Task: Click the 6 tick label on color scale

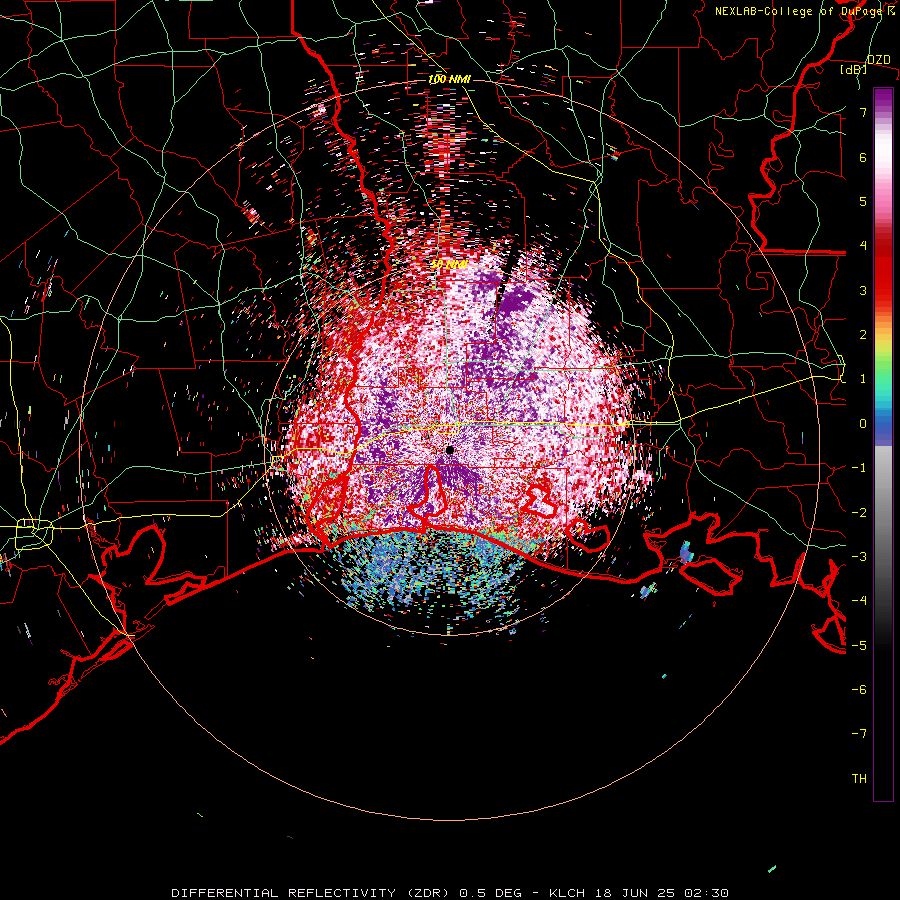Action: (x=863, y=157)
